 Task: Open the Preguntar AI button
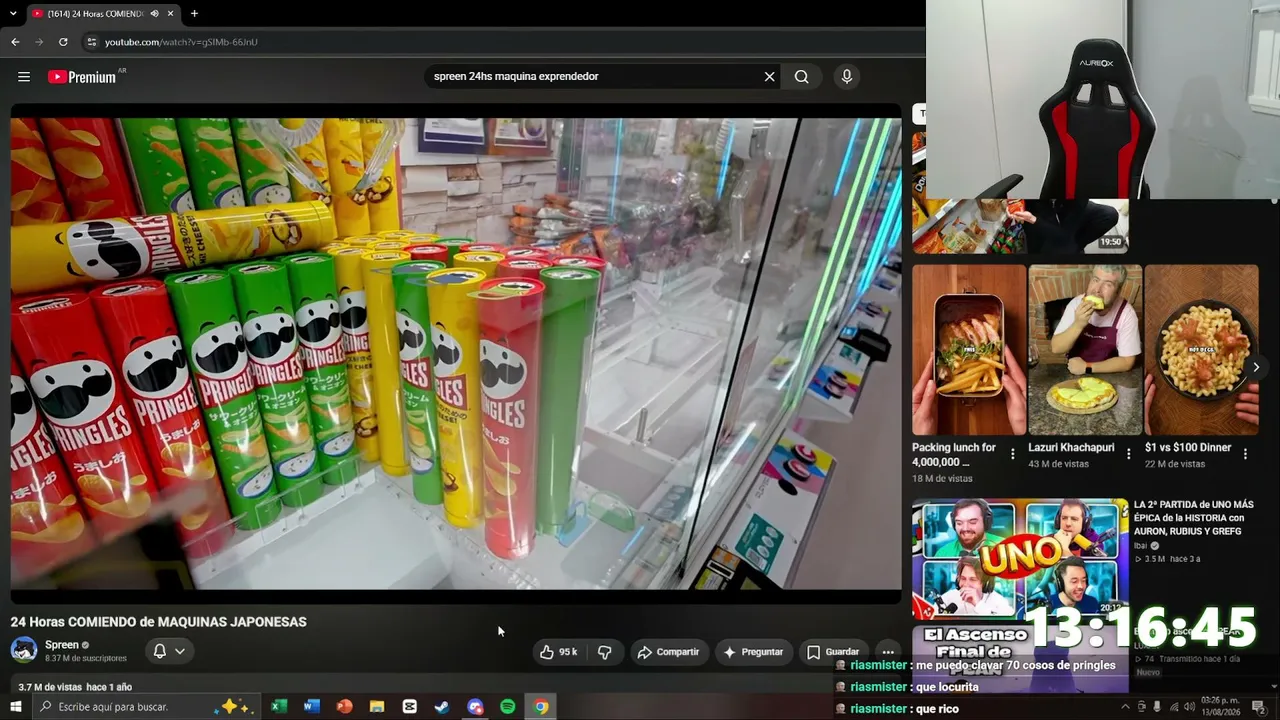coord(753,652)
